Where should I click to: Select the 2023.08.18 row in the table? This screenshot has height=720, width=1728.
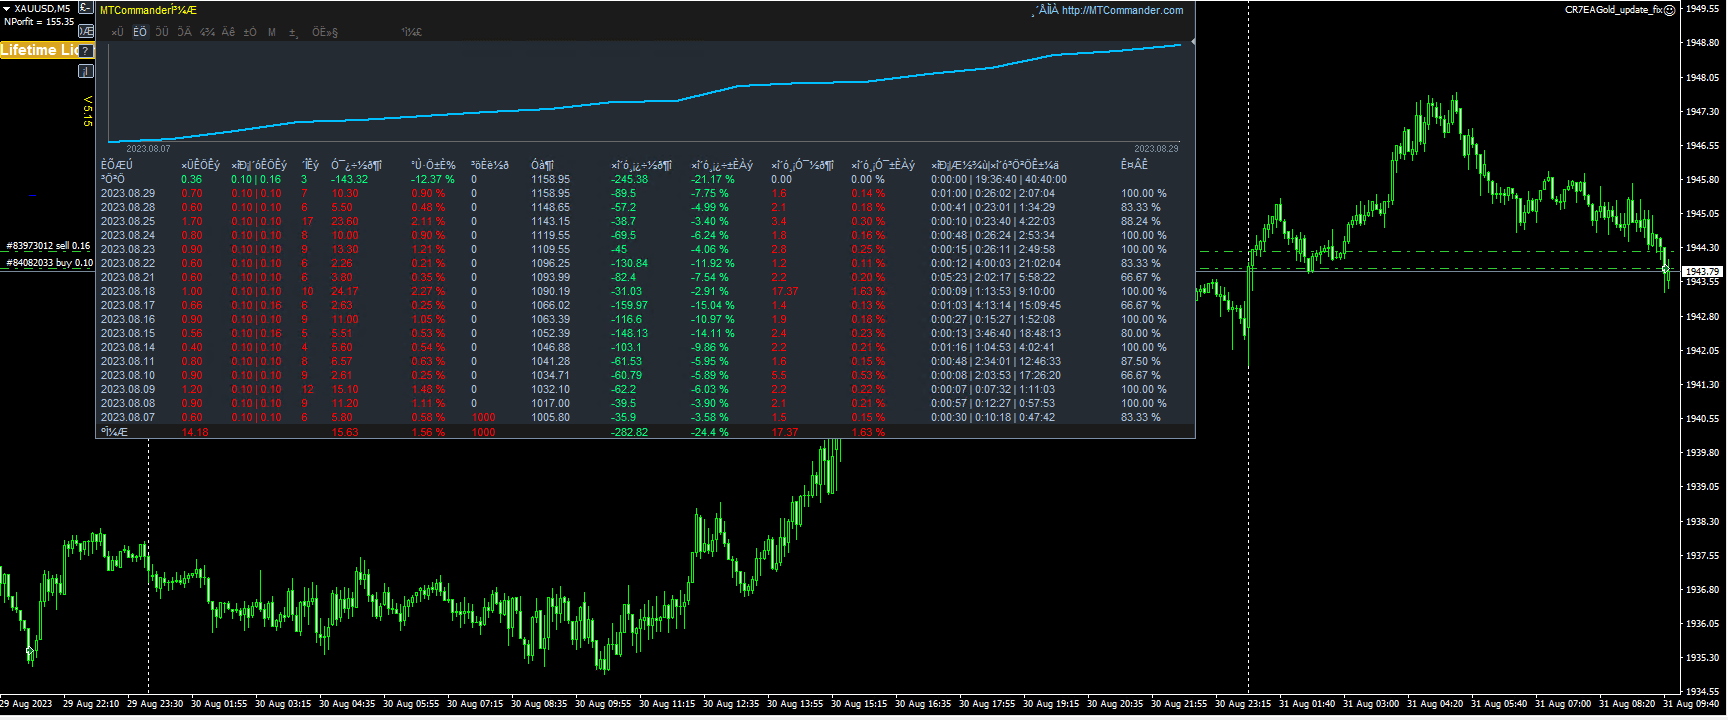pos(128,292)
